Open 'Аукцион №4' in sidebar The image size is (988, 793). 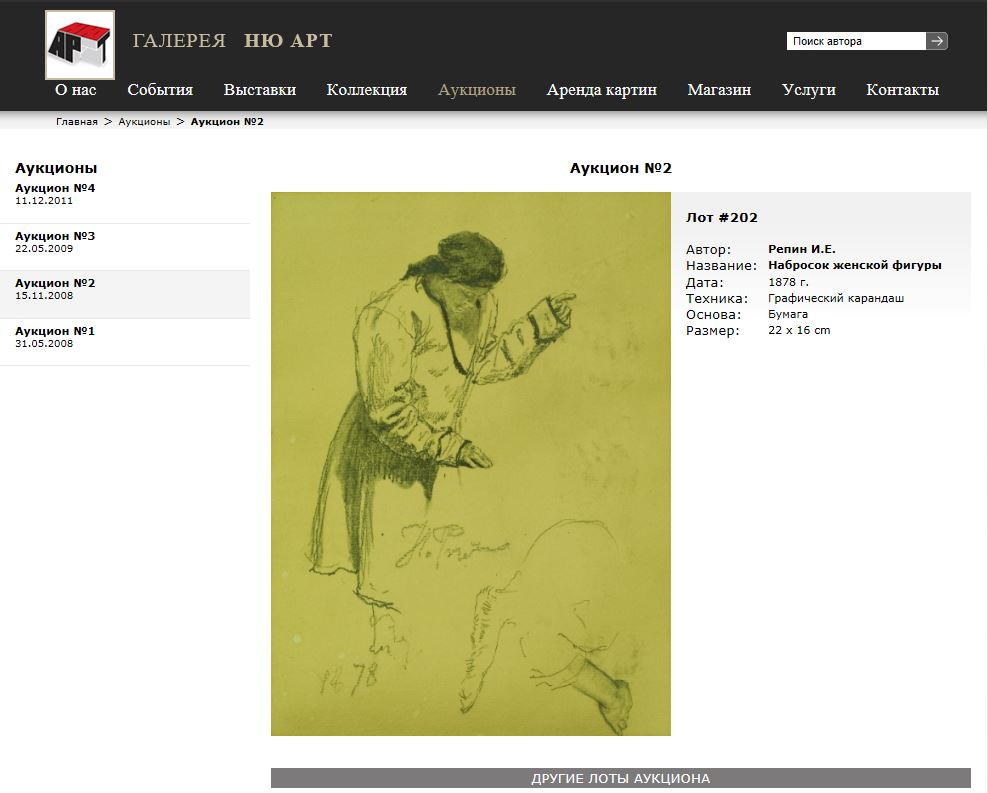pyautogui.click(x=55, y=188)
